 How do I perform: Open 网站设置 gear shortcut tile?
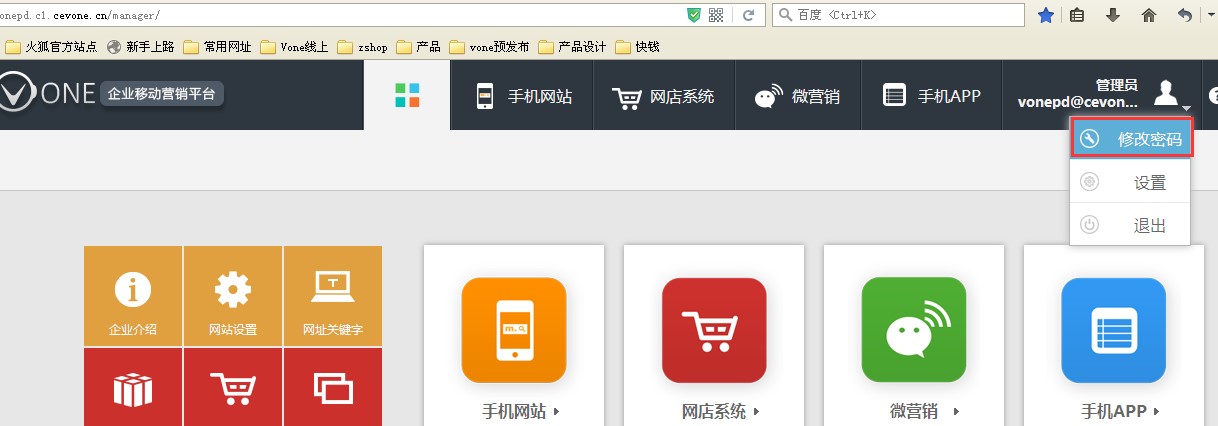[x=233, y=296]
